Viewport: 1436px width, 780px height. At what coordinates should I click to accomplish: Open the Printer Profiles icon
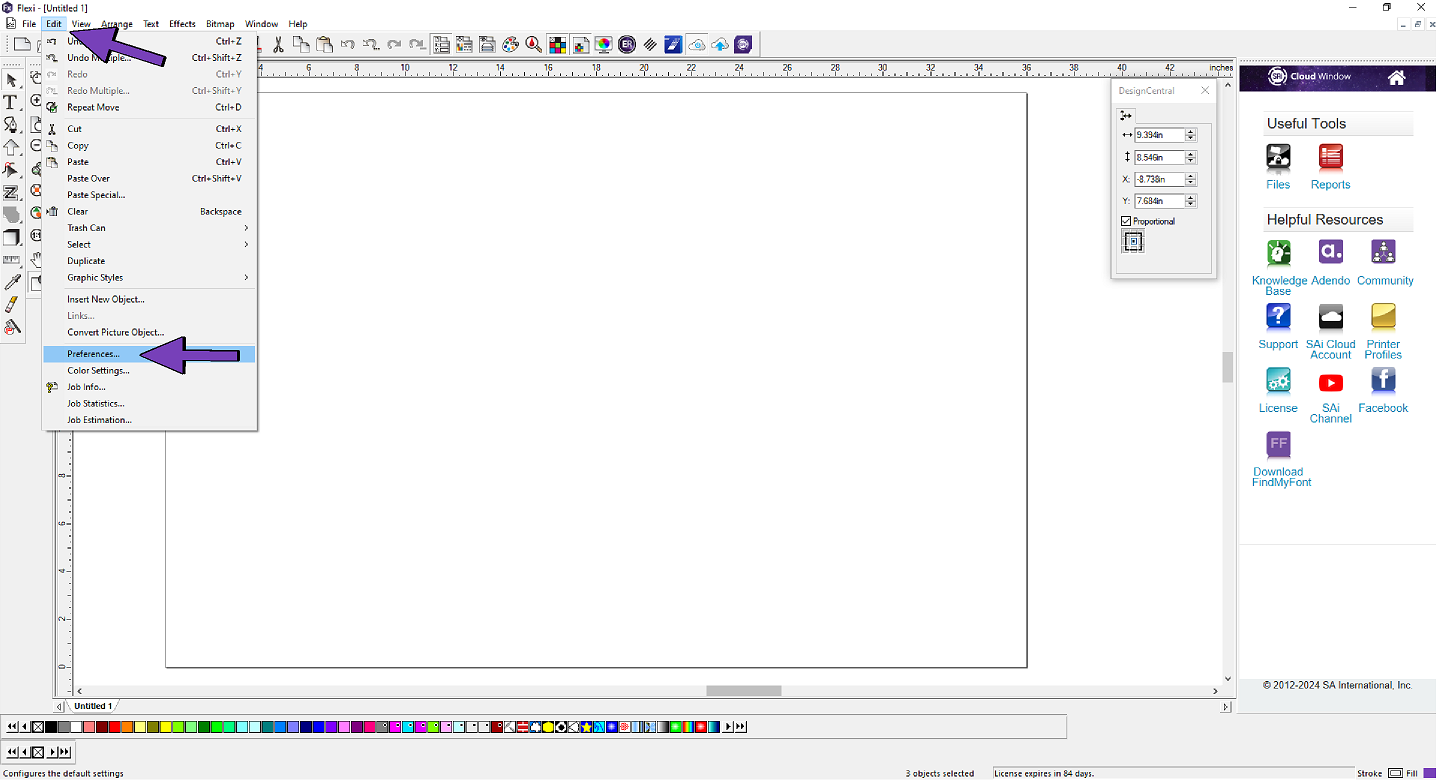(1383, 317)
